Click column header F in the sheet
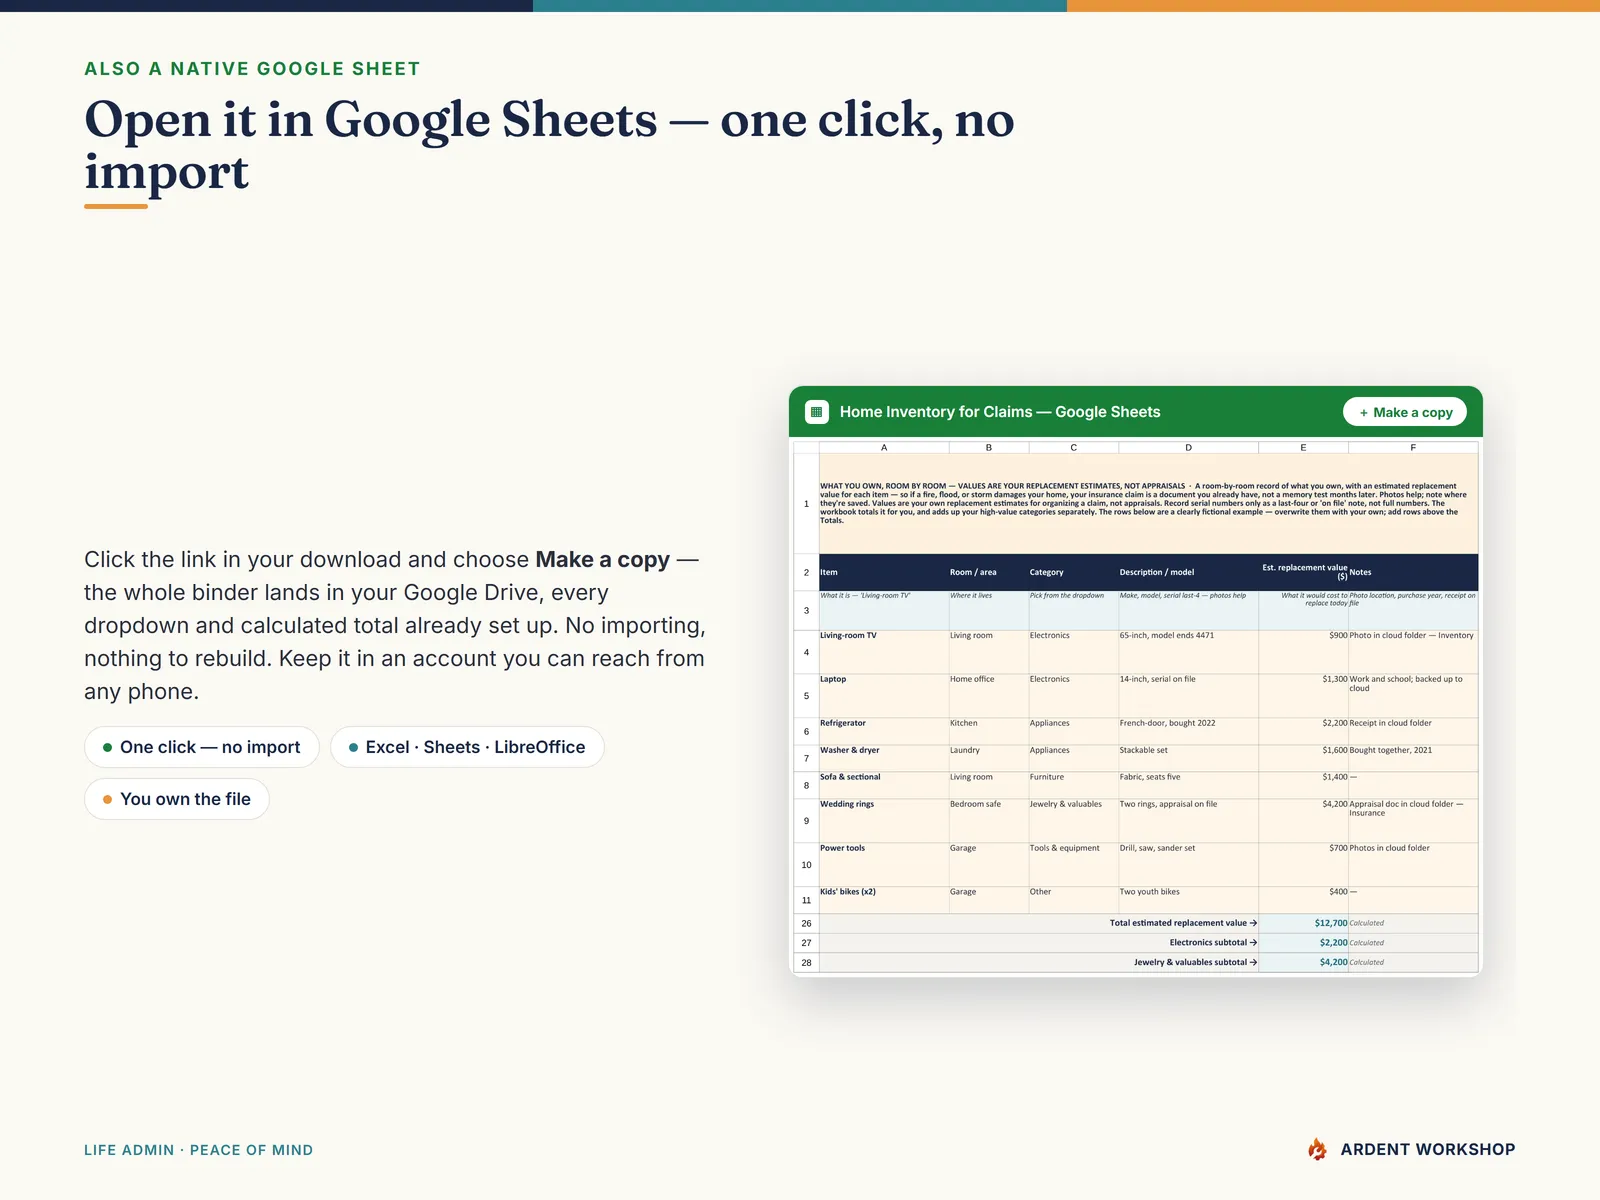The height and width of the screenshot is (1200, 1600). [x=1413, y=447]
